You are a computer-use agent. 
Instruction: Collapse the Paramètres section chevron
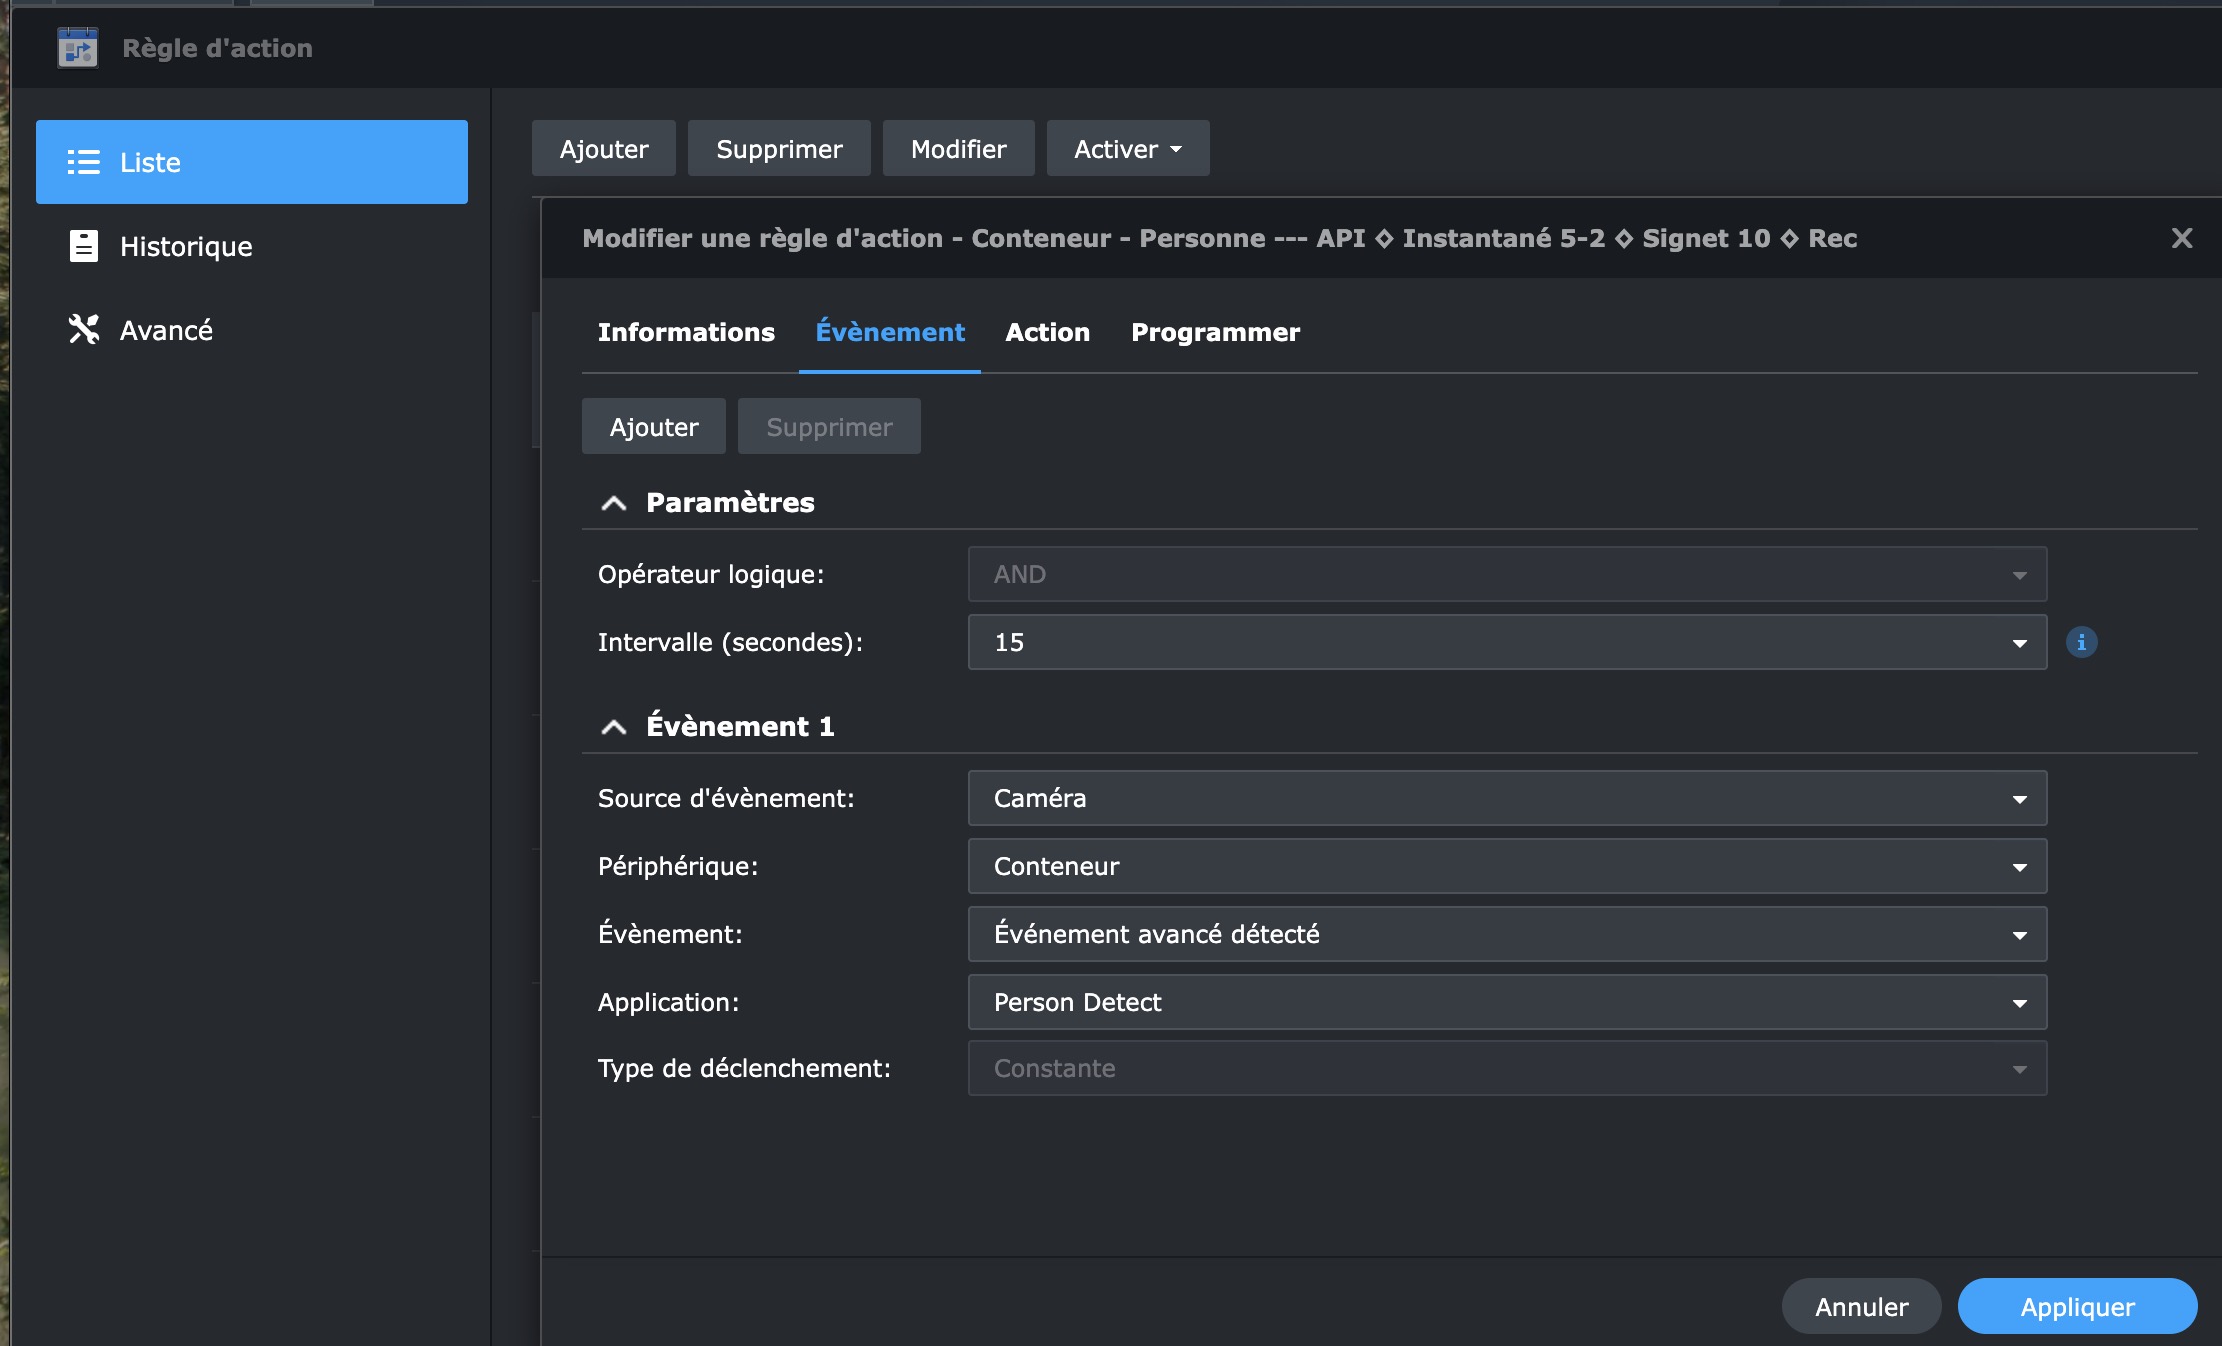pyautogui.click(x=614, y=503)
